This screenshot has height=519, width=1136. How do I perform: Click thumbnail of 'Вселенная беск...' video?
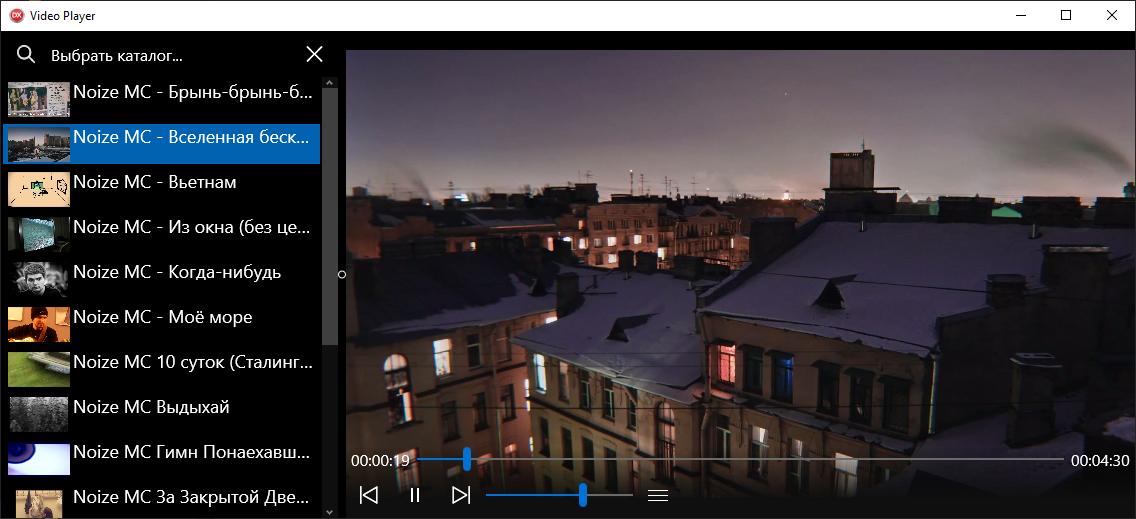coord(39,144)
